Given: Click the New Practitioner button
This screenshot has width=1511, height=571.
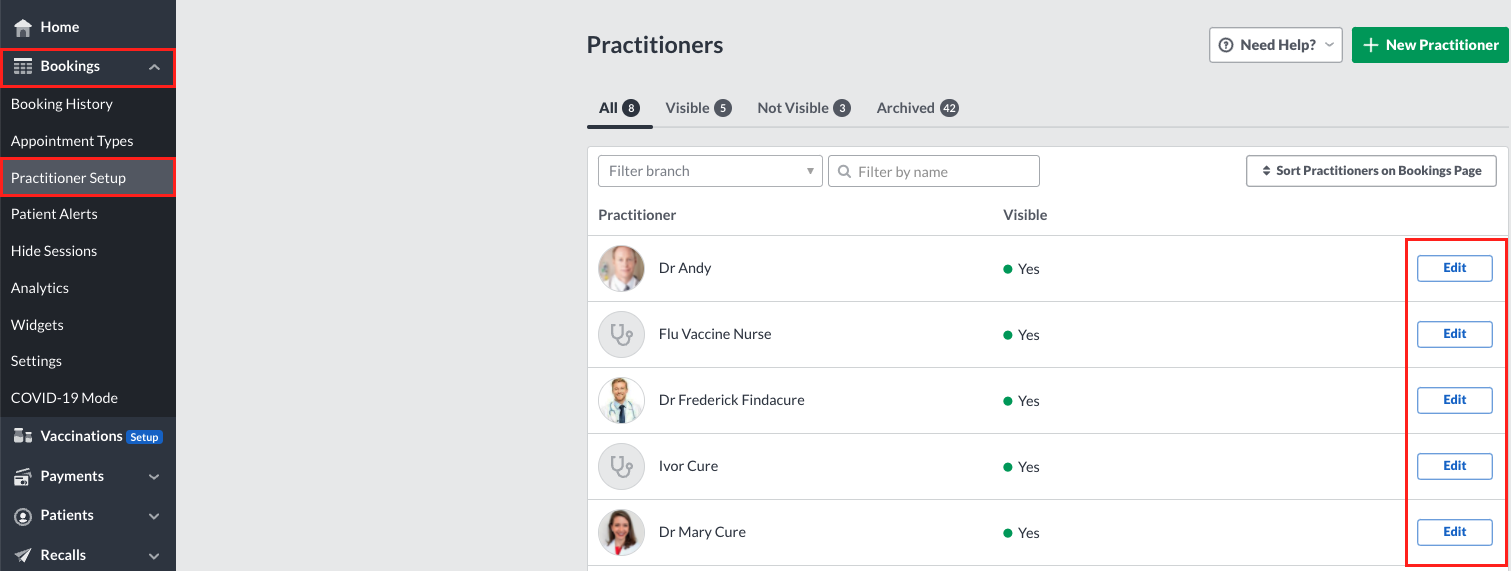Looking at the screenshot, I should click(1431, 45).
